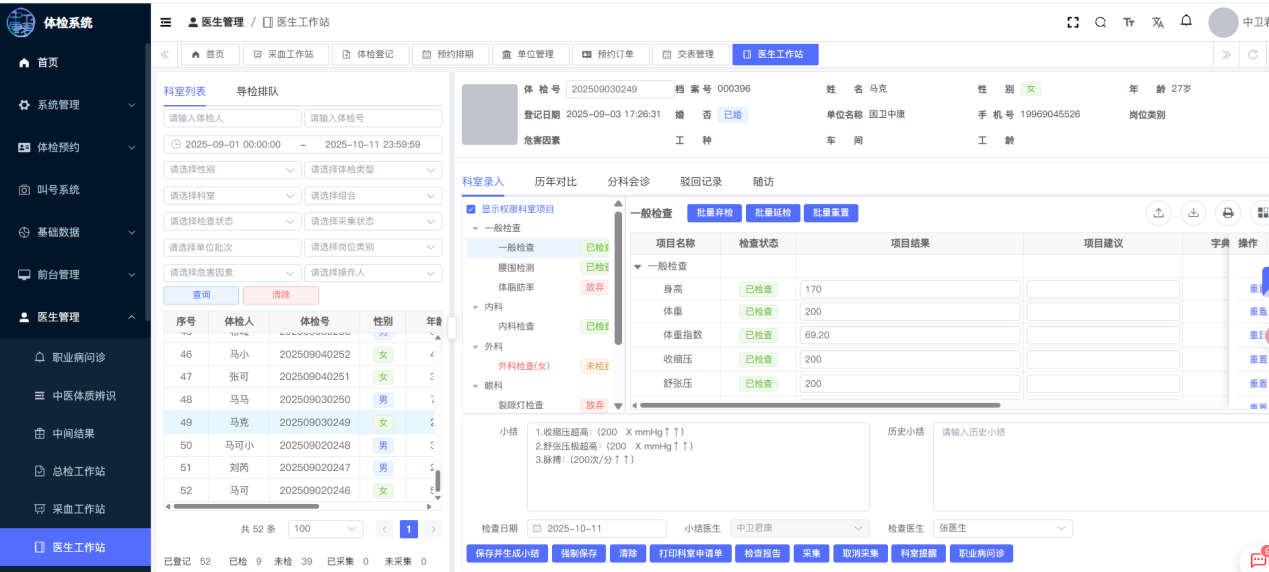Viewport: 1269px width, 572px height.
Task: Open the 请选择科室 dropdown
Action: pos(232,196)
